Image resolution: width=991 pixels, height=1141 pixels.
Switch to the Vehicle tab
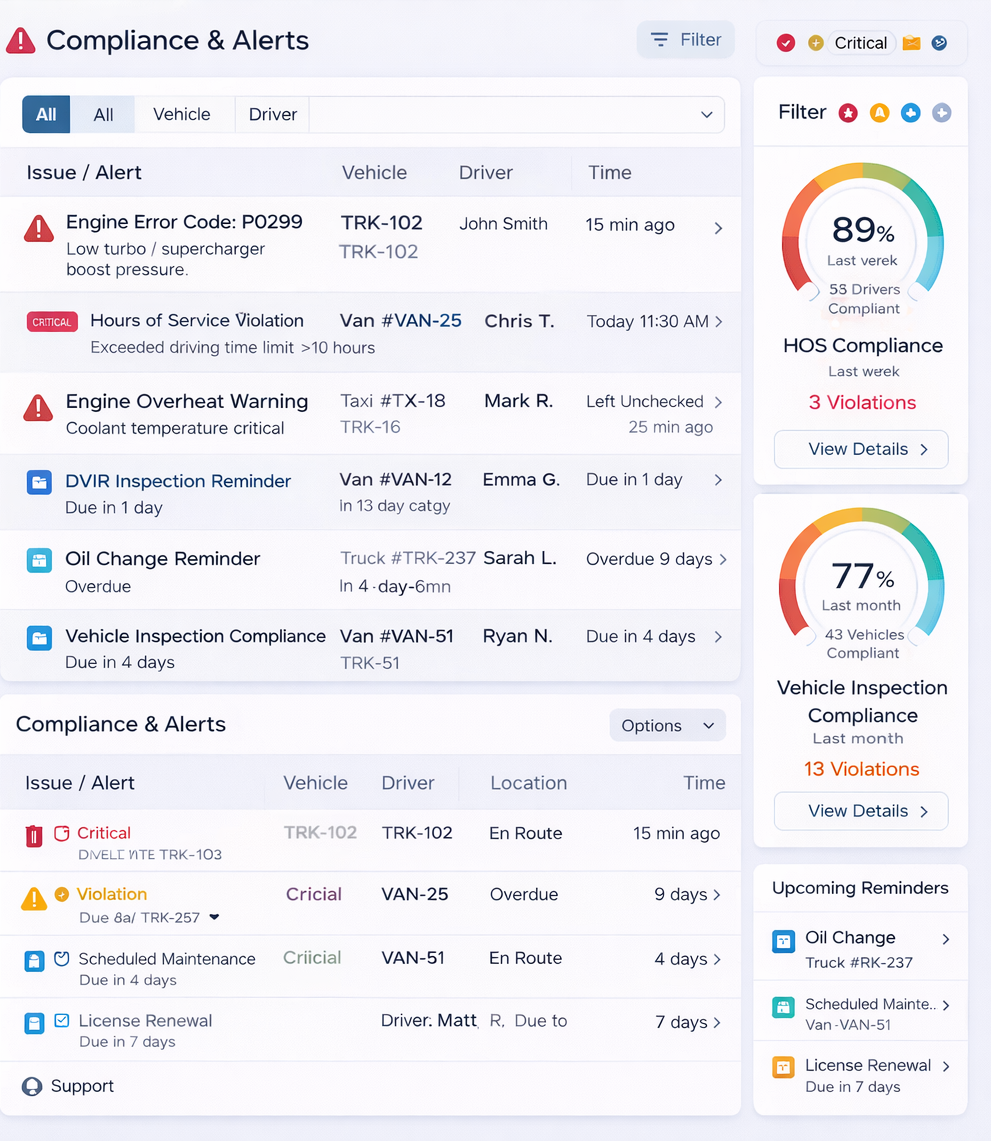(184, 114)
